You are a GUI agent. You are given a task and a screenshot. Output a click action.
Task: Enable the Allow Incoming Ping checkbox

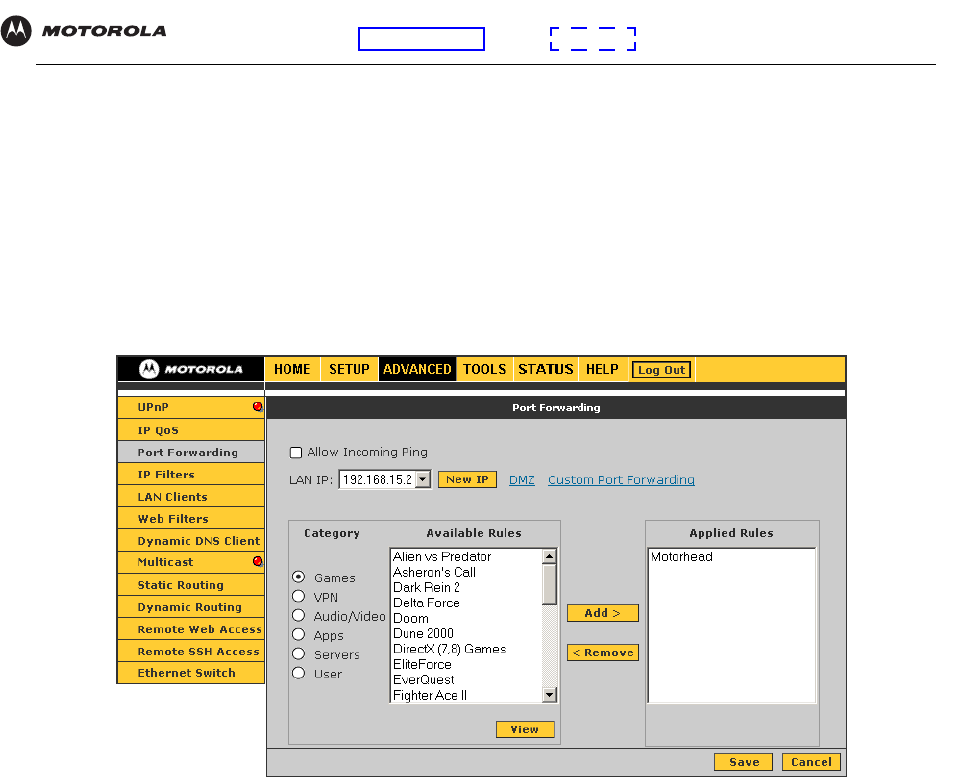pos(296,452)
